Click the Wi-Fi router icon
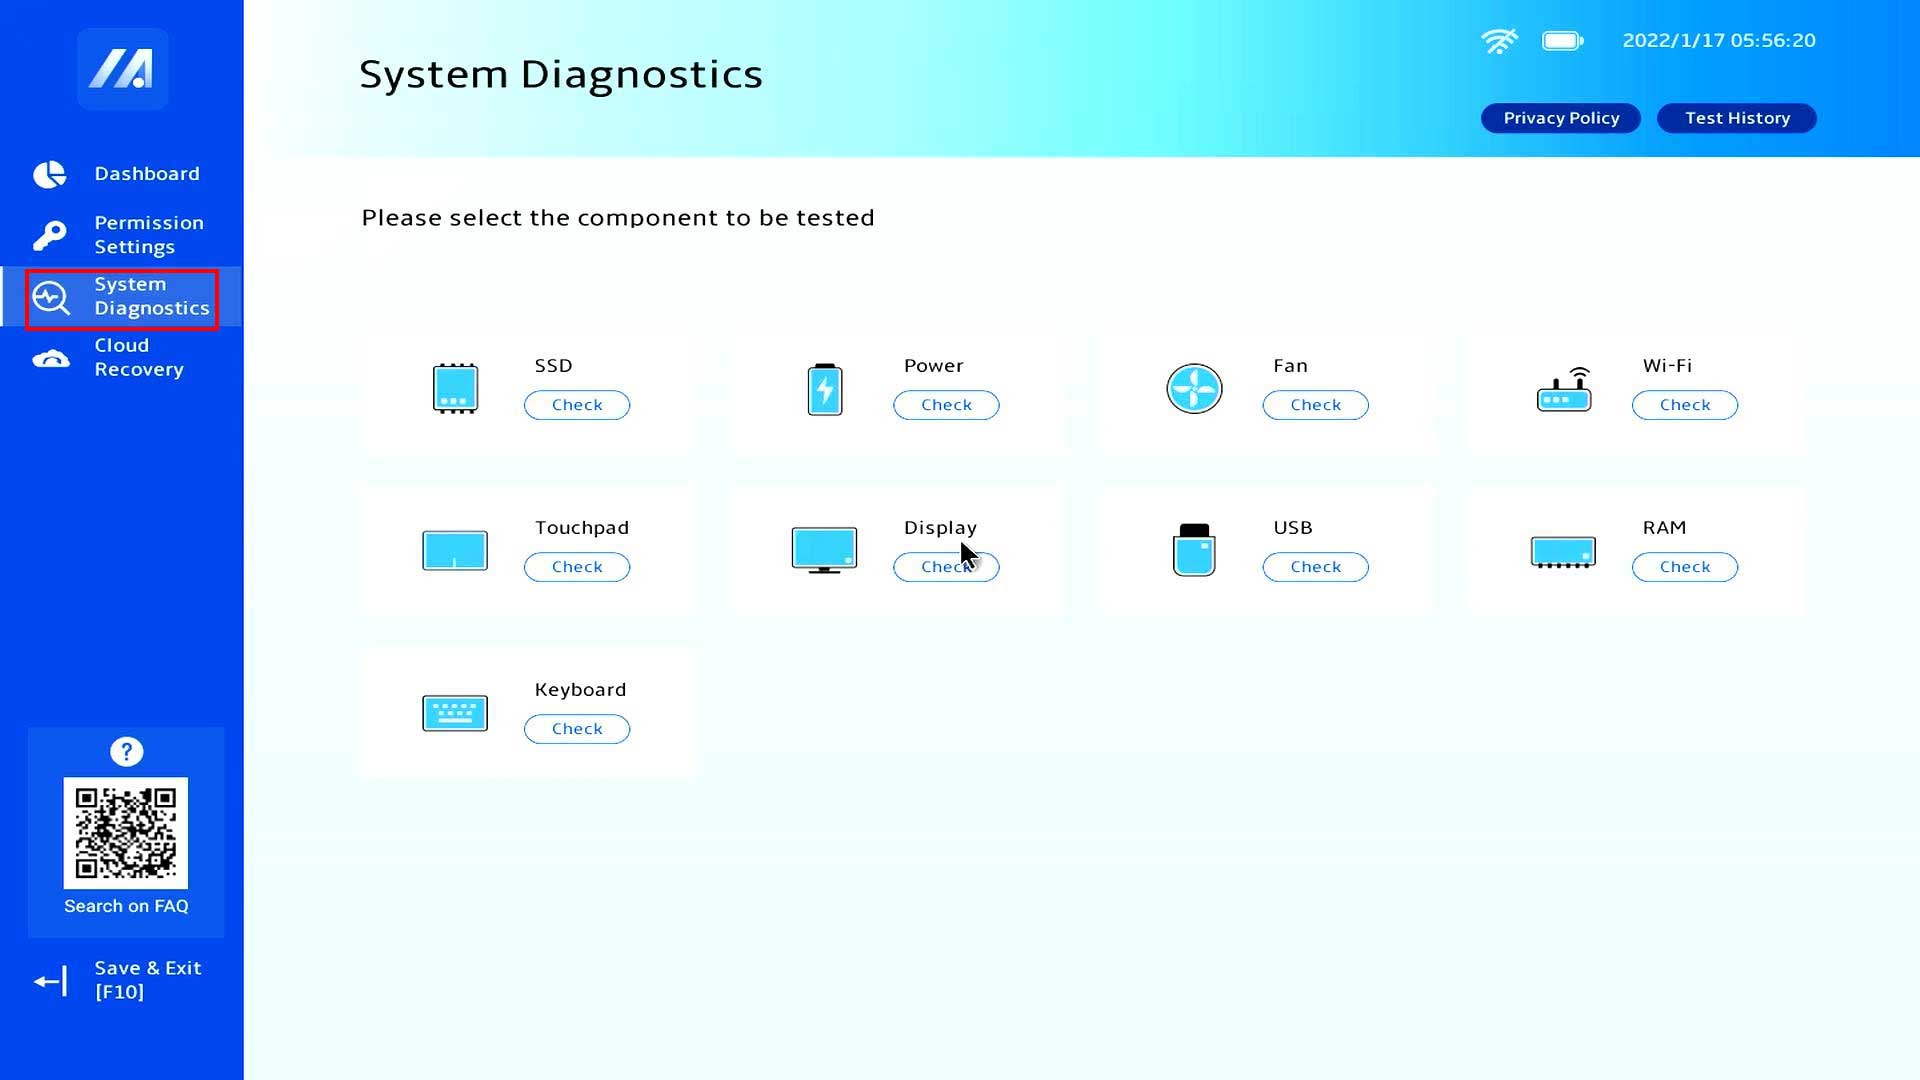The image size is (1920, 1080). click(x=1564, y=389)
